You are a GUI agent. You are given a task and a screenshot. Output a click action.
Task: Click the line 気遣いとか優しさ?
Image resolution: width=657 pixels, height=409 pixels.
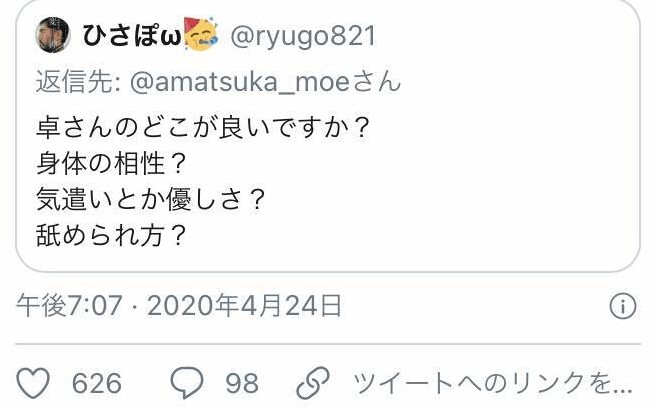point(150,199)
